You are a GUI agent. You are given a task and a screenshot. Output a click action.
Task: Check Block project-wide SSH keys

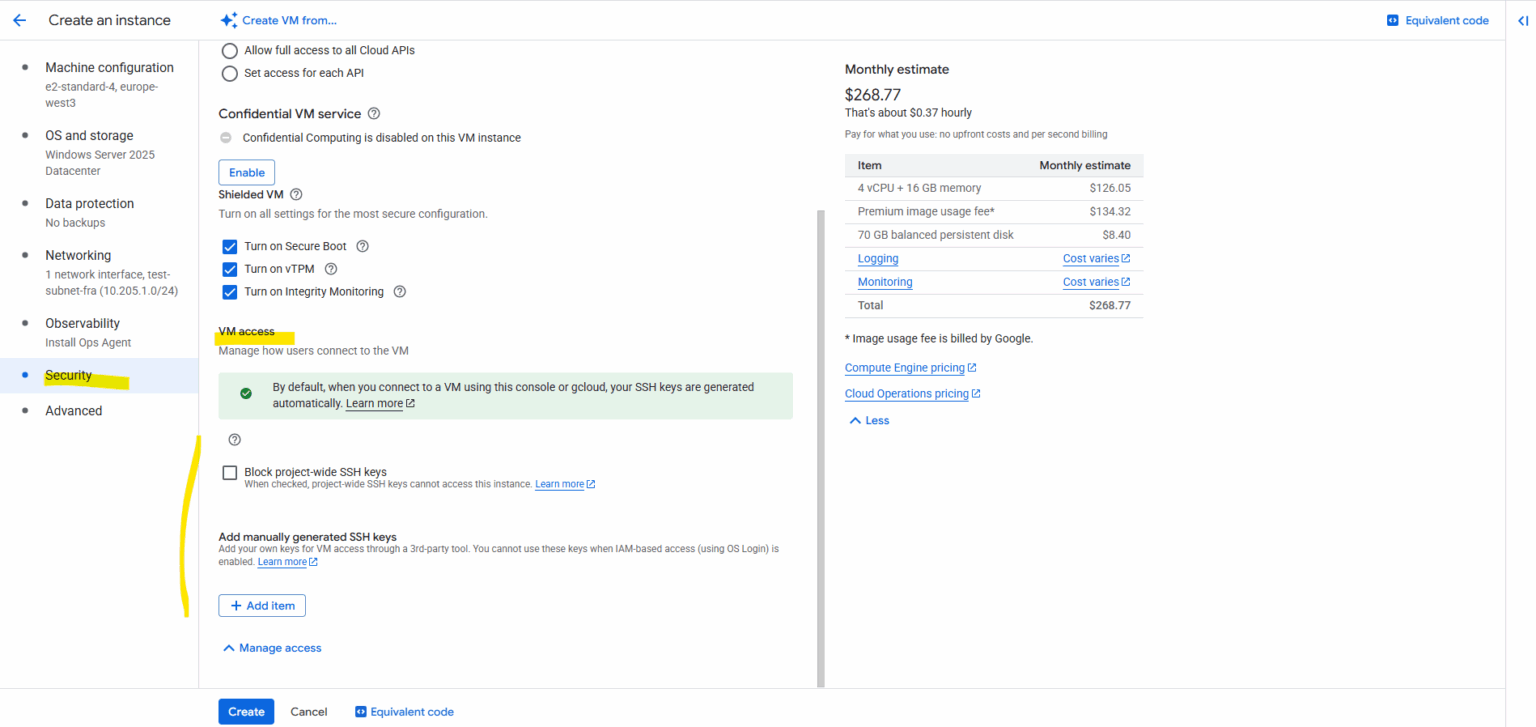[229, 472]
